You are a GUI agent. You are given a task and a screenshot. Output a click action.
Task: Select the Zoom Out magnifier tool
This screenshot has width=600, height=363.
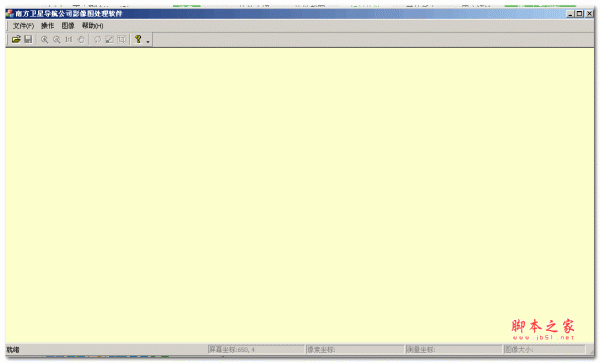coord(57,39)
